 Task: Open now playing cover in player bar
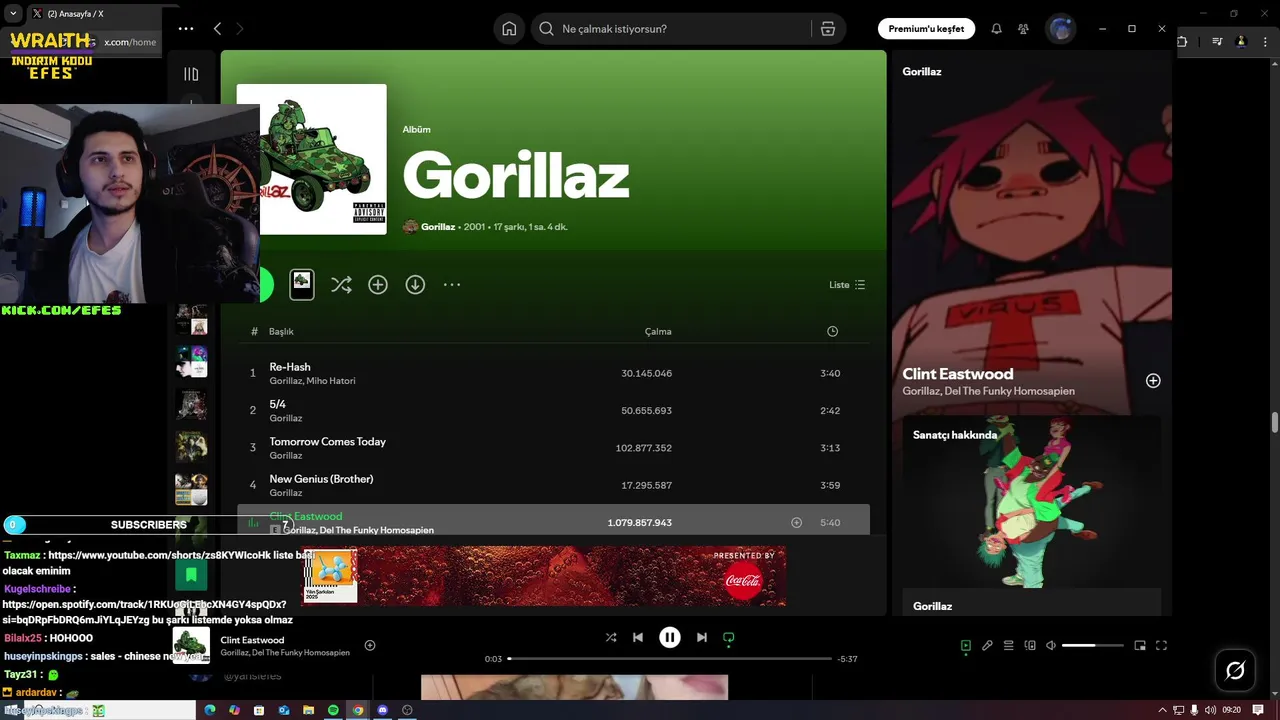point(191,645)
